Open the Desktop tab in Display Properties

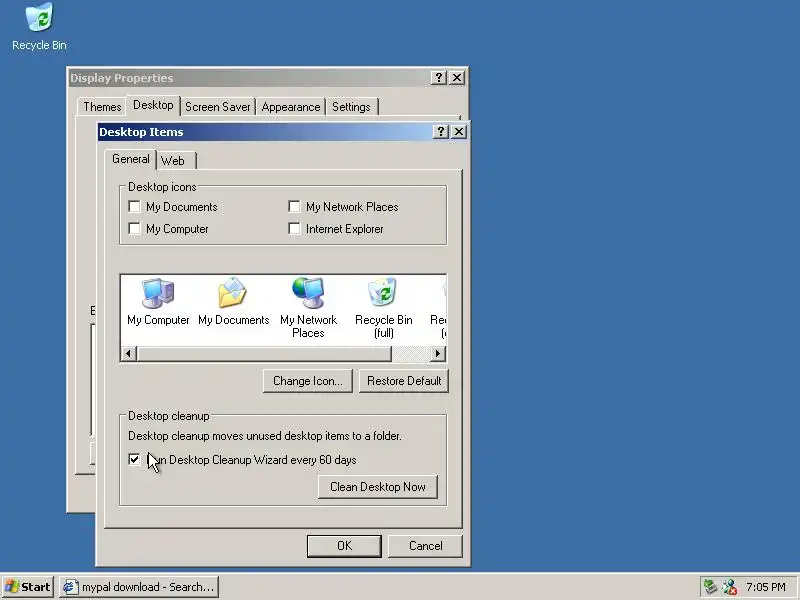click(x=153, y=105)
